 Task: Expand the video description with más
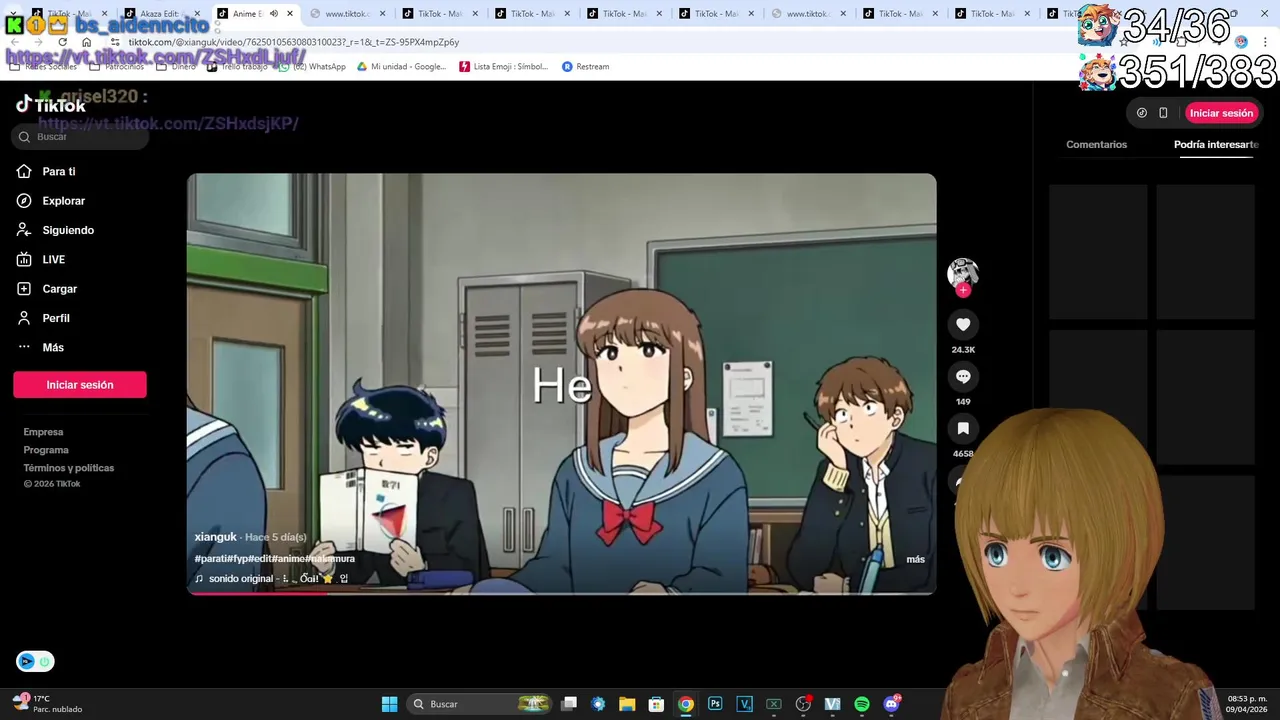pyautogui.click(x=915, y=559)
